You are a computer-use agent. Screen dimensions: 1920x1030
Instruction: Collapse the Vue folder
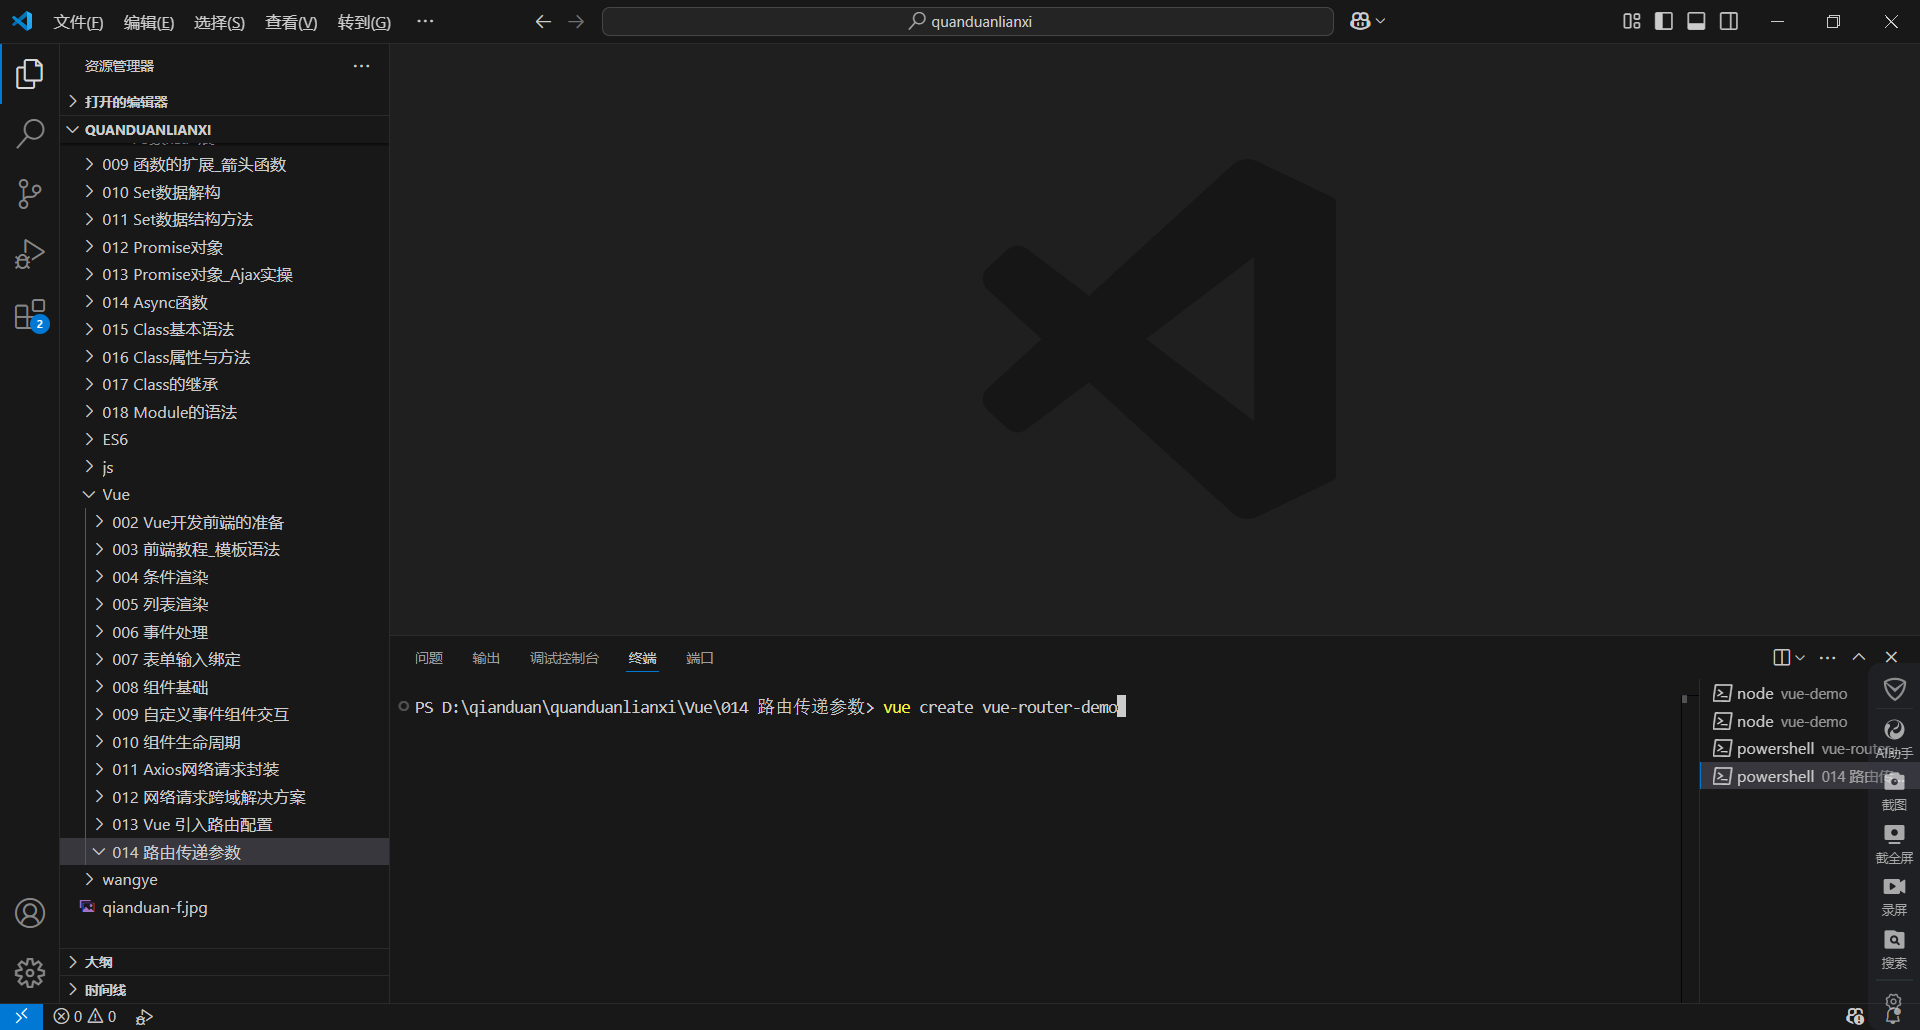click(x=225, y=494)
